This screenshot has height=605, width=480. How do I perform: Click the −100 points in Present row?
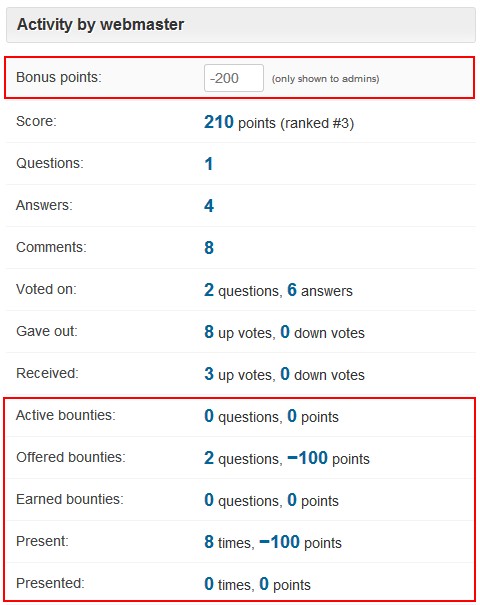pos(280,542)
